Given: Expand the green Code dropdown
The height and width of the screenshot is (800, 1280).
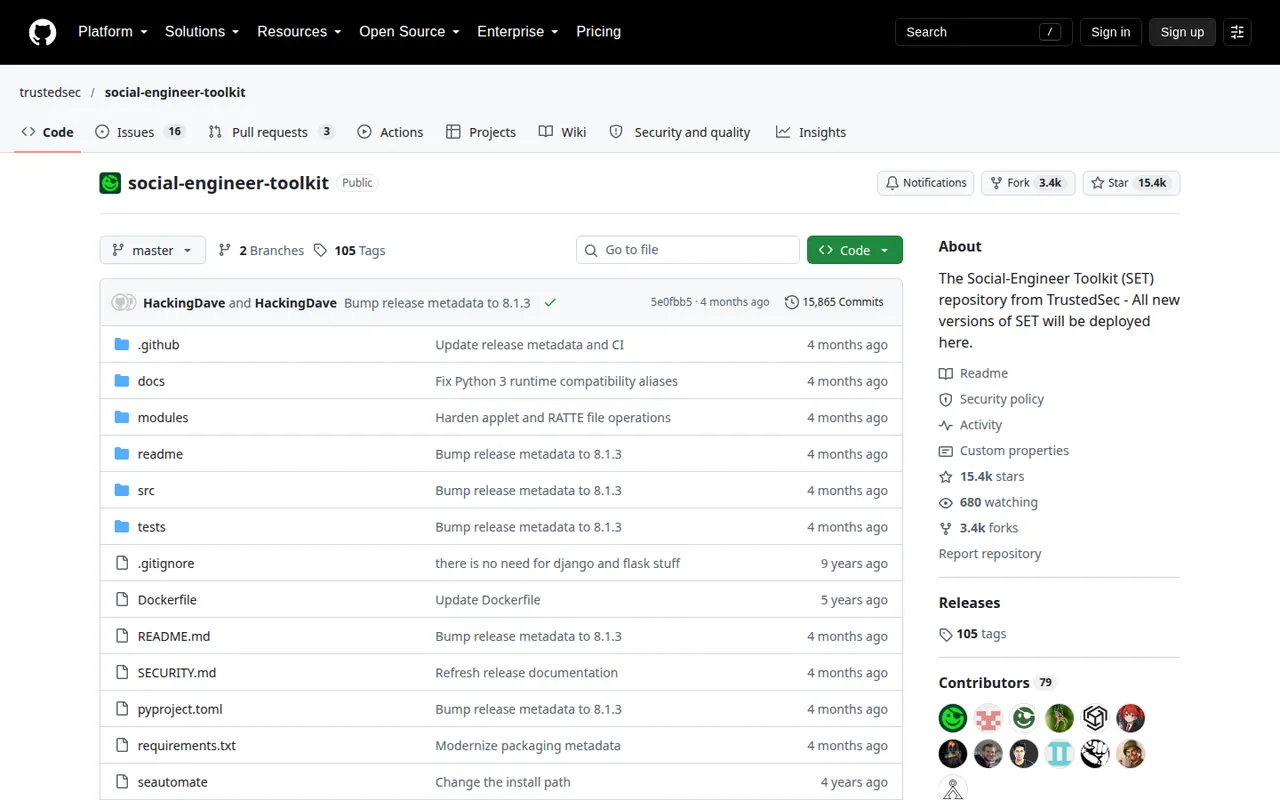Looking at the screenshot, I should (855, 250).
